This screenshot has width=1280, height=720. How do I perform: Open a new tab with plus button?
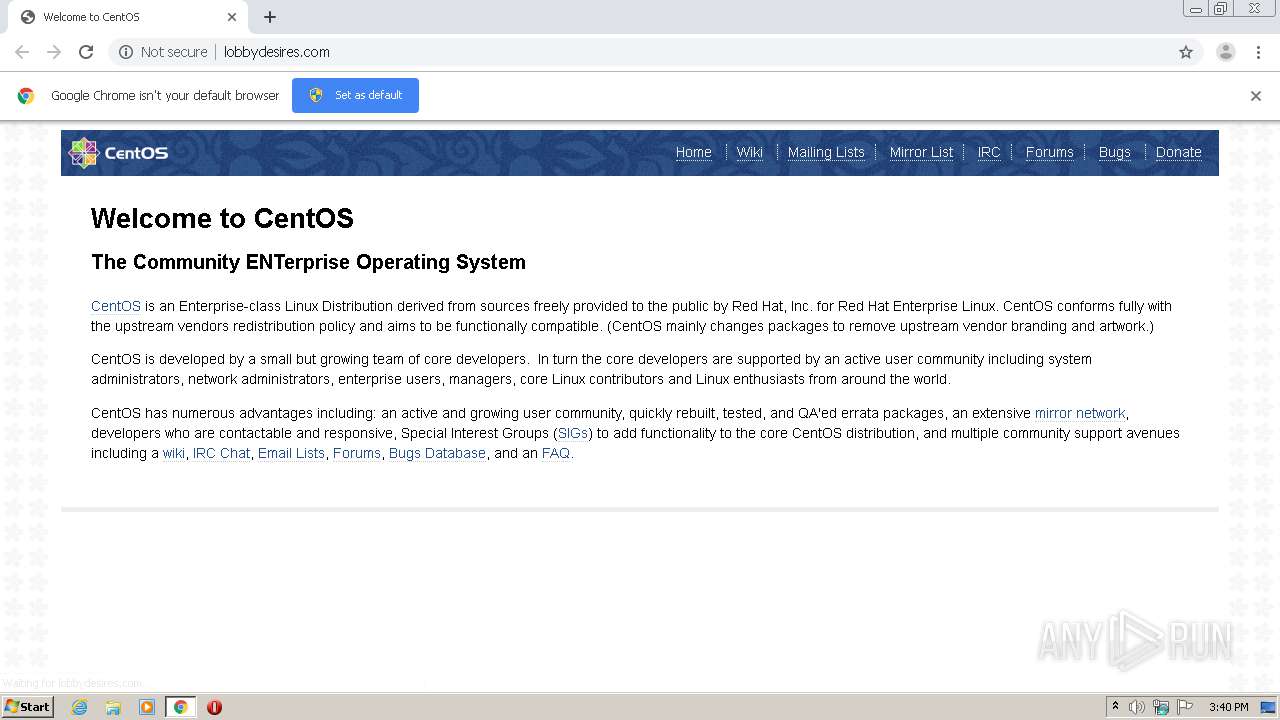270,17
